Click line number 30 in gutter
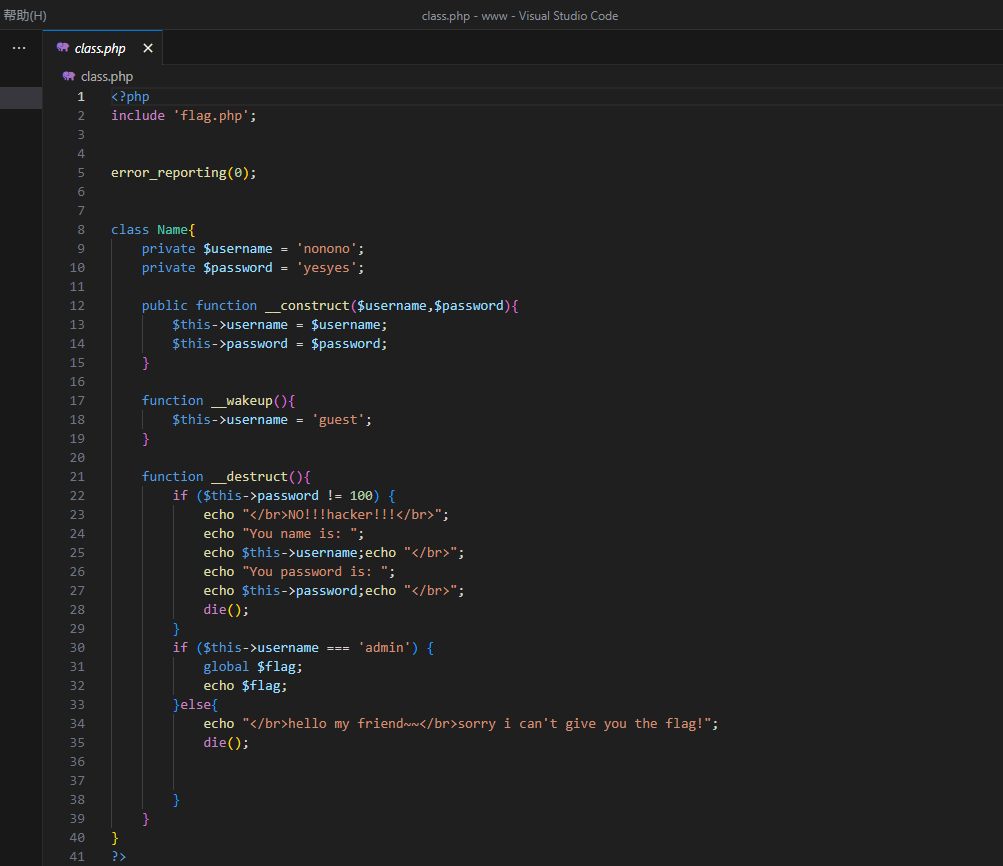 tap(77, 647)
